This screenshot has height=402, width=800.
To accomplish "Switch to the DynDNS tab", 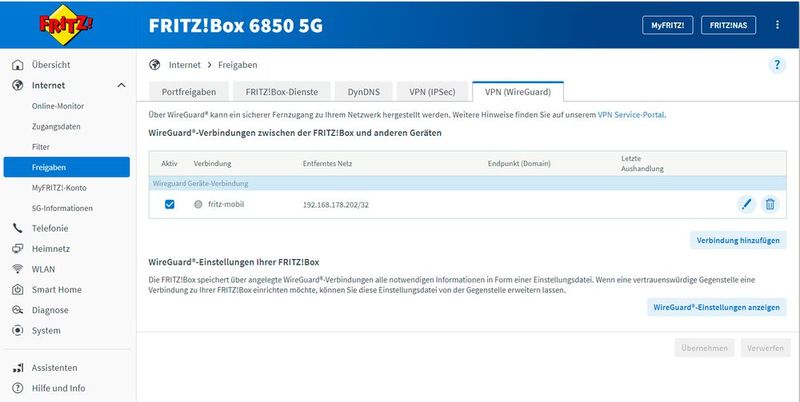I will [364, 92].
